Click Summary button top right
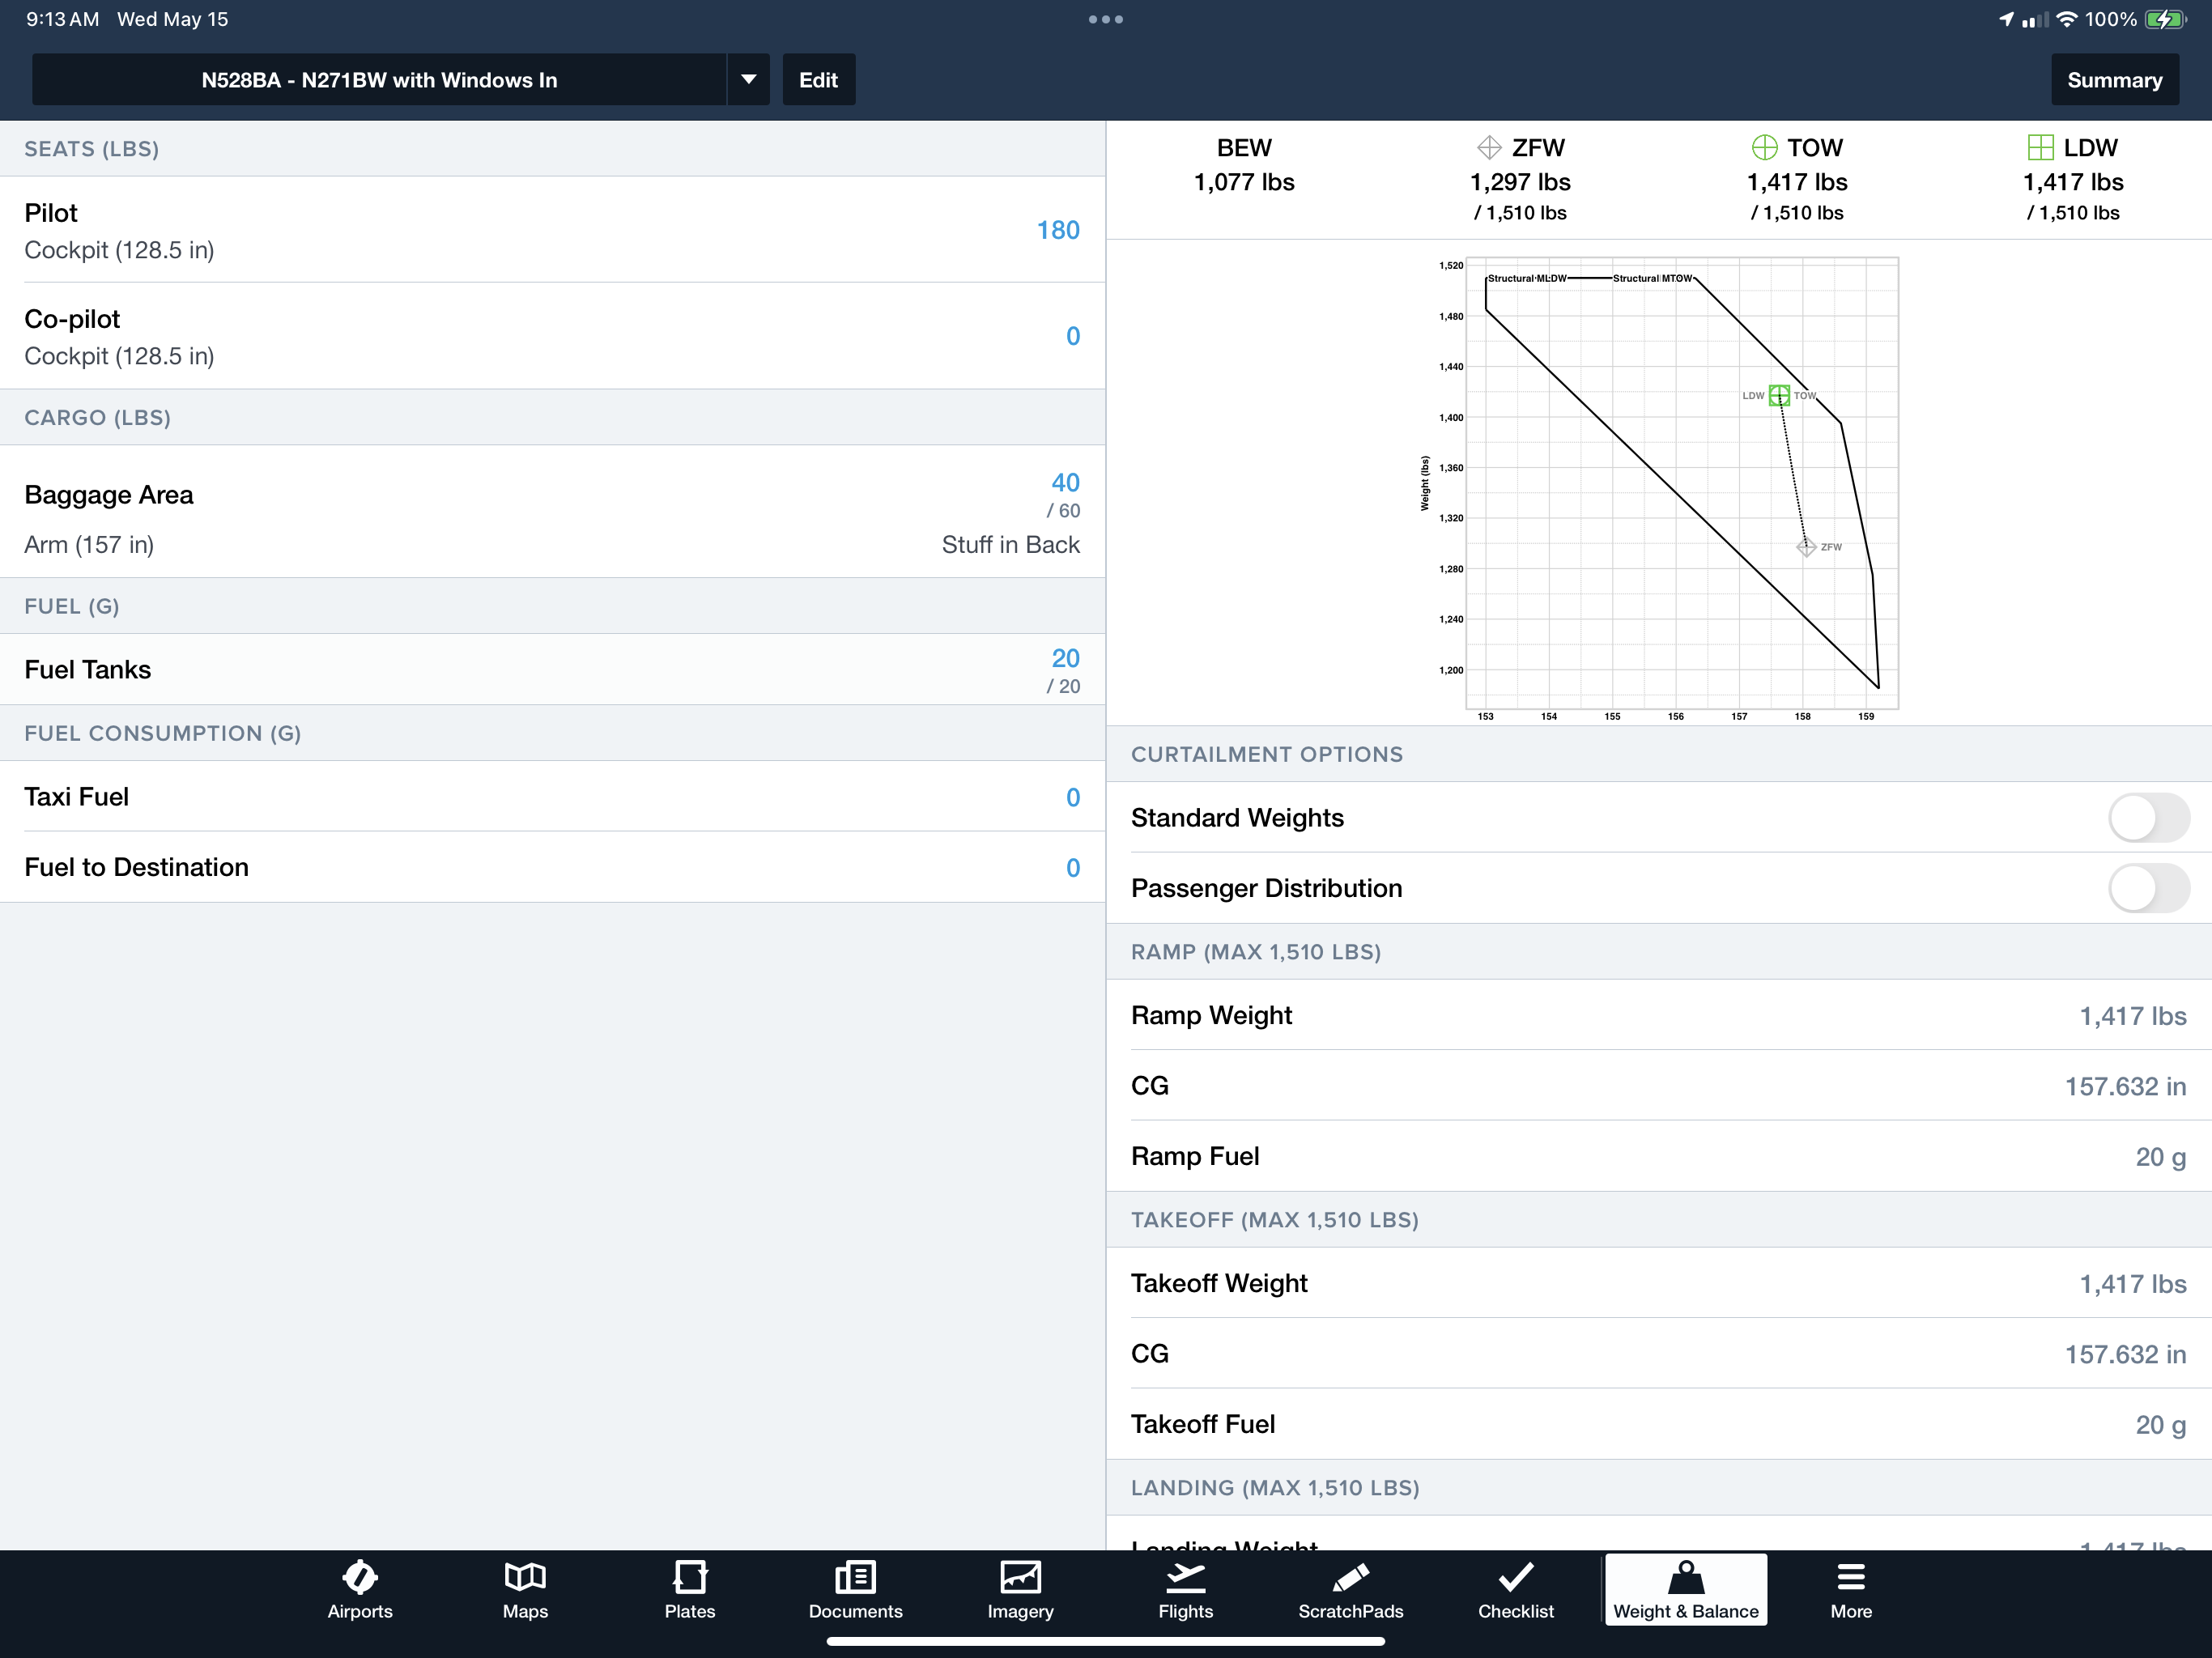This screenshot has width=2212, height=1658. point(2115,80)
